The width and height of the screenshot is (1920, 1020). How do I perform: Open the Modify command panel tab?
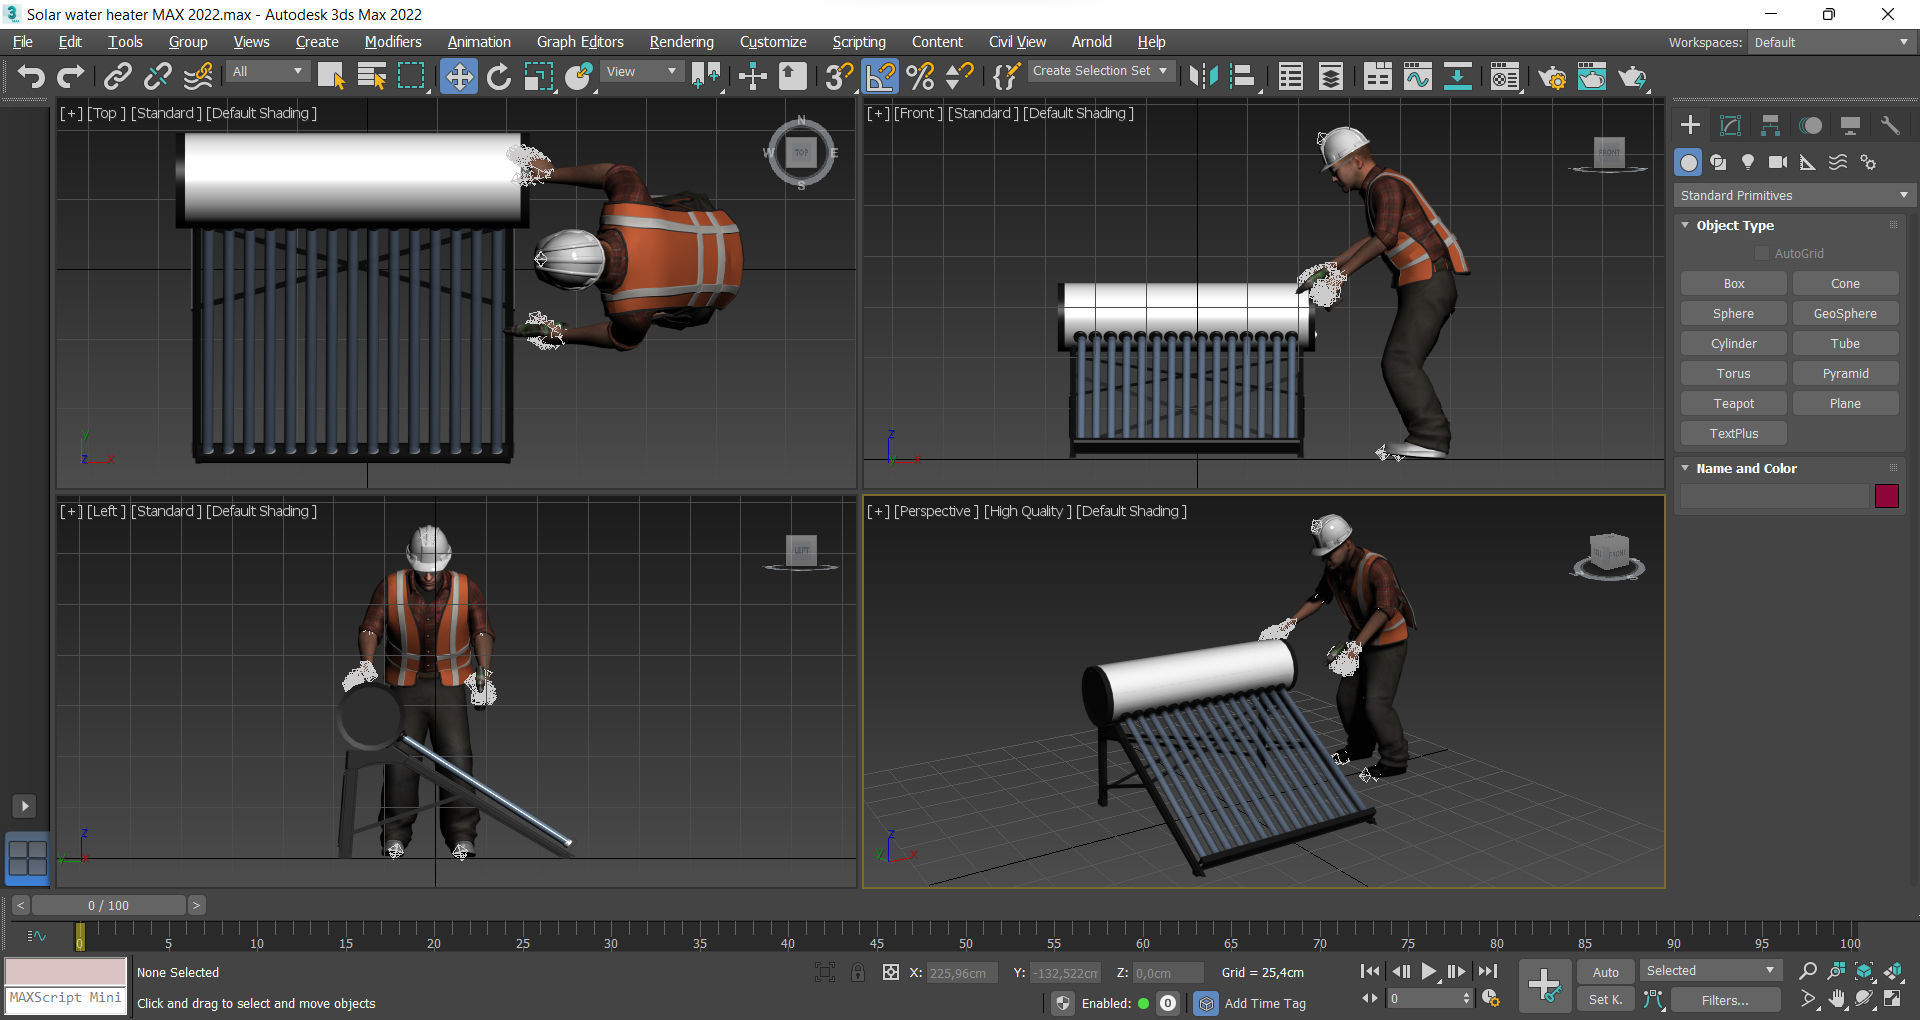tap(1730, 125)
